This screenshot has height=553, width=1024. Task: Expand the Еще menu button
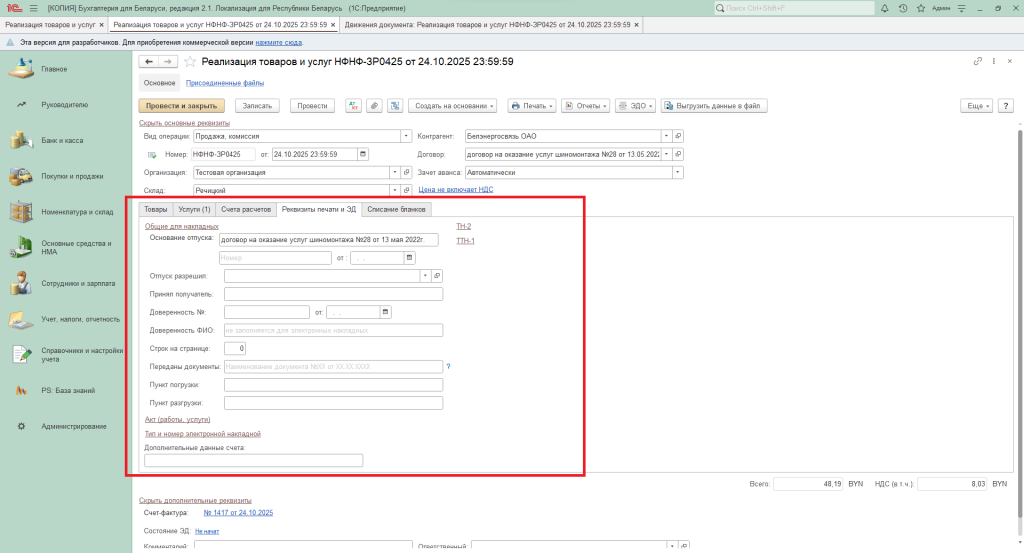tap(975, 105)
